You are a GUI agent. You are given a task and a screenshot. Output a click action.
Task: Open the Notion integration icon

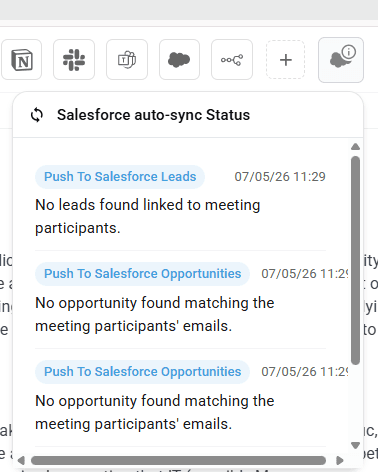[x=22, y=60]
